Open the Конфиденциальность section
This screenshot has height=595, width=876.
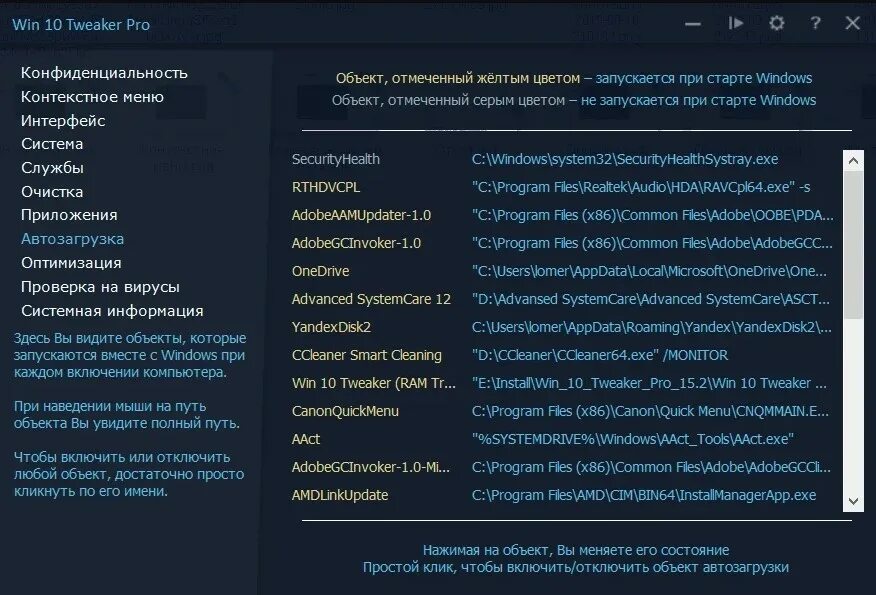pyautogui.click(x=104, y=73)
